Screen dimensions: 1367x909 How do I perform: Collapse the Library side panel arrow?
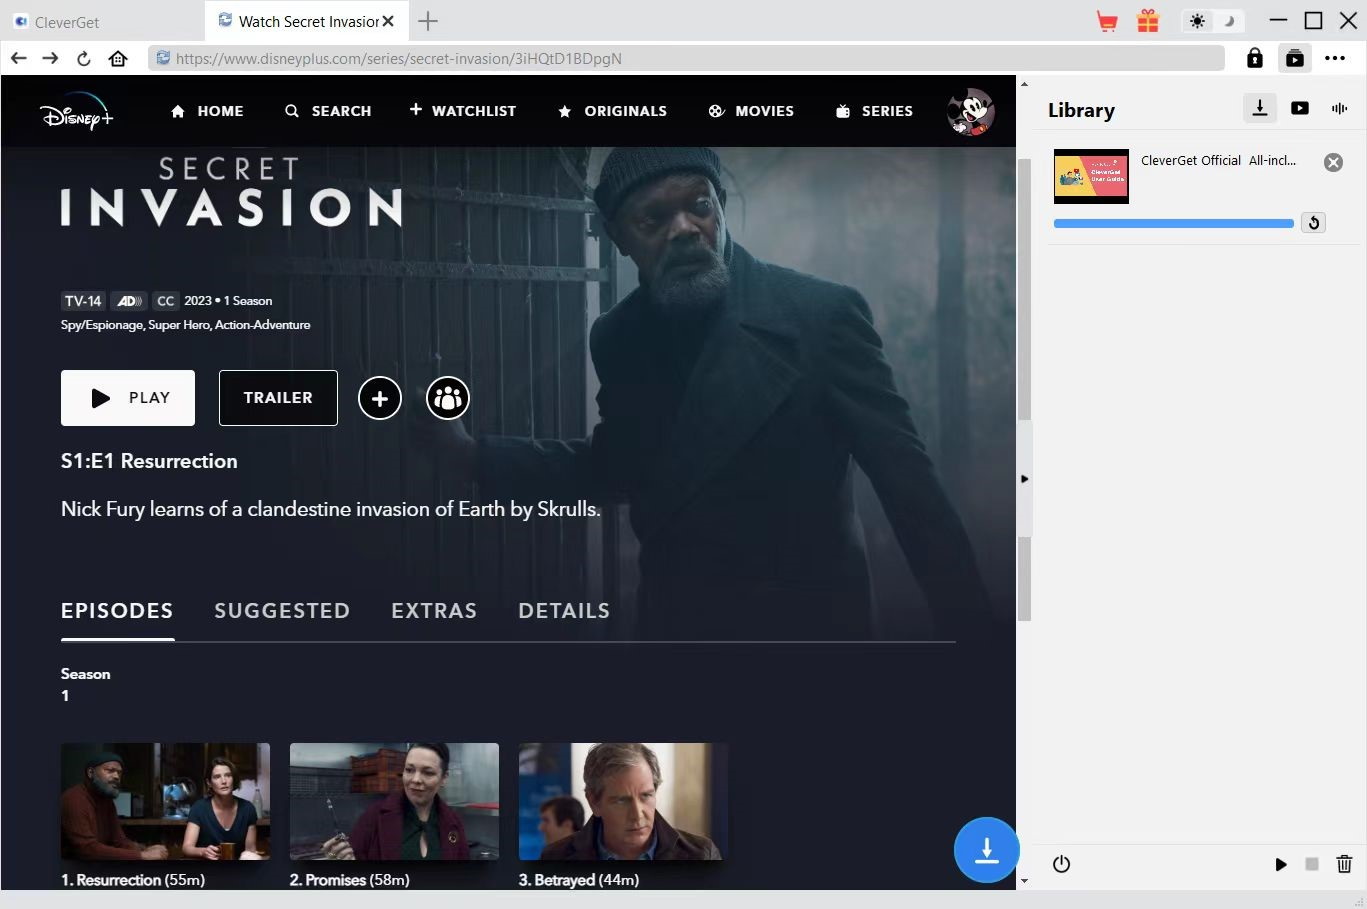coord(1024,479)
